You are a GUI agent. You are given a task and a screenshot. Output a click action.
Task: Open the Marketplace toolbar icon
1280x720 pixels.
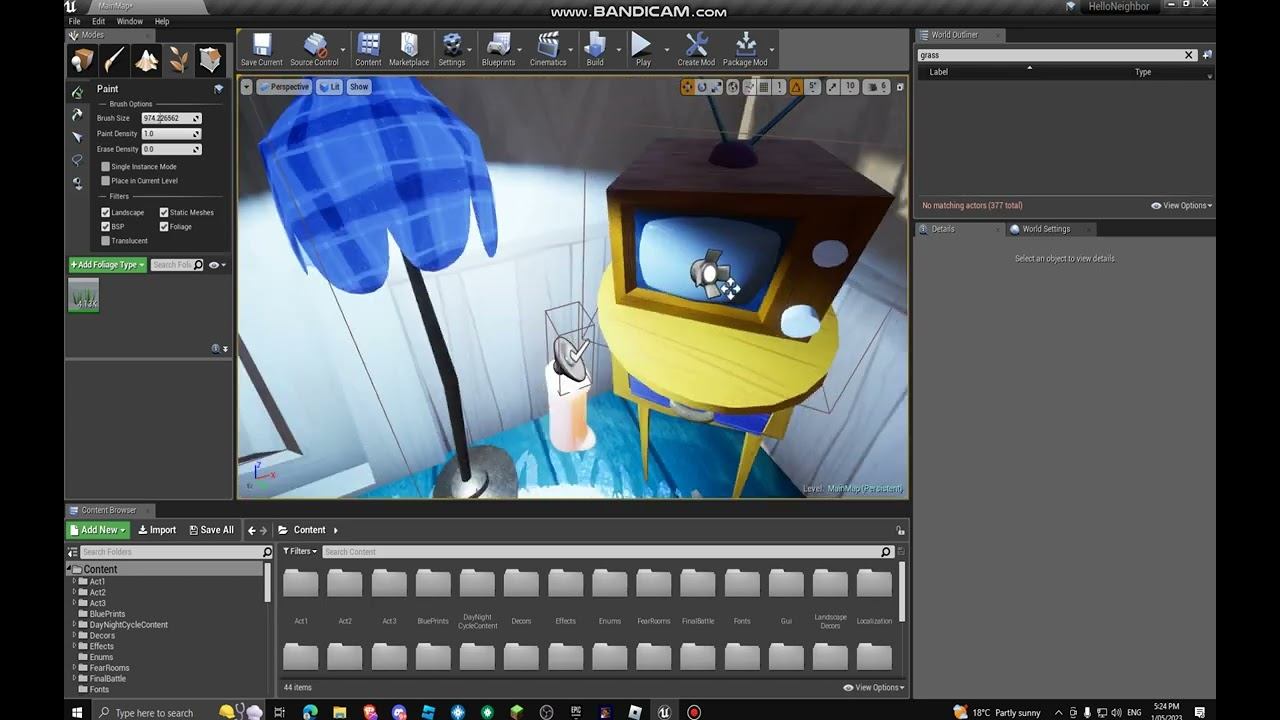[409, 49]
